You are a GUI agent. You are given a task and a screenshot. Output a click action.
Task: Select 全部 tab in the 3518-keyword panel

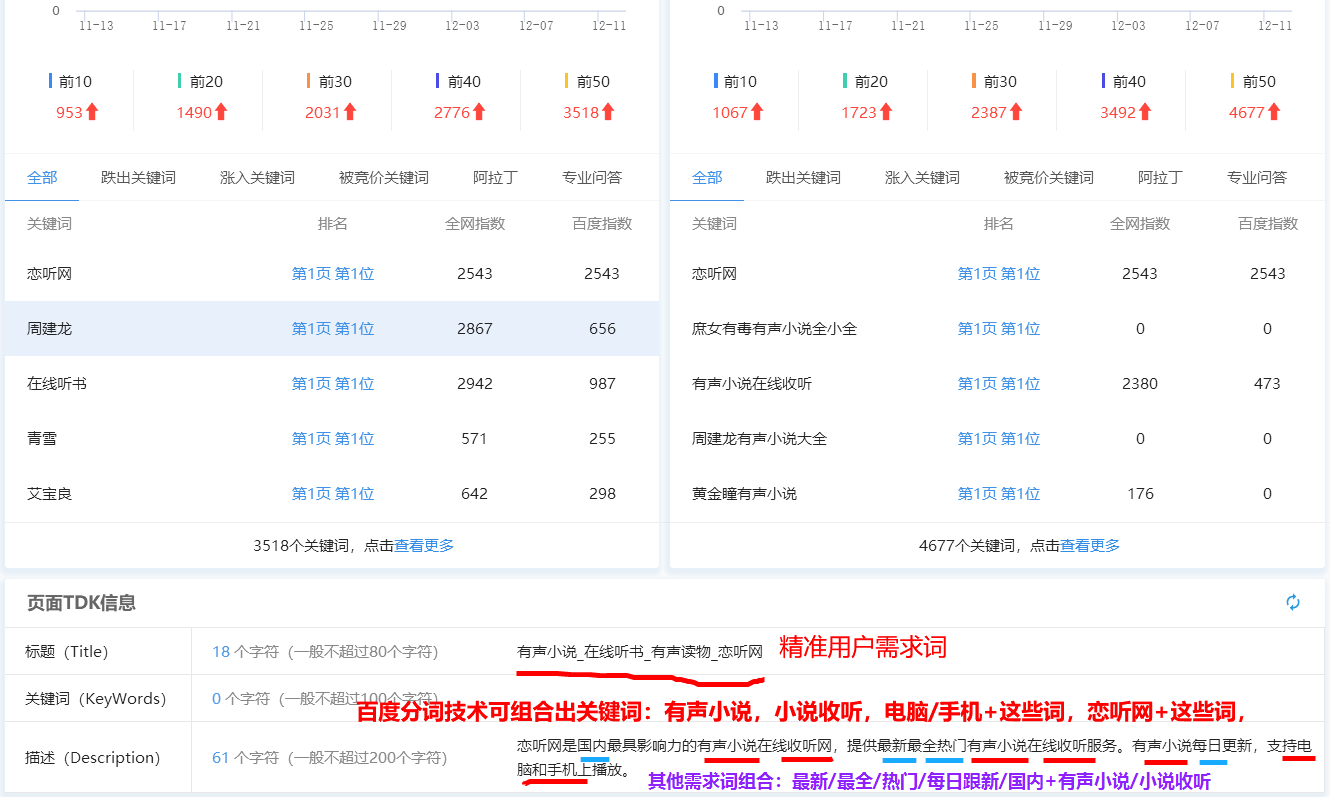click(42, 178)
